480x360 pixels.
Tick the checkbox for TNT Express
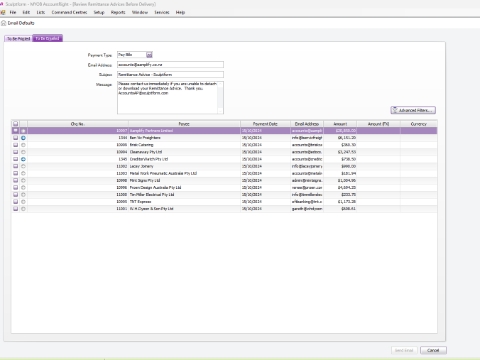pos(16,202)
